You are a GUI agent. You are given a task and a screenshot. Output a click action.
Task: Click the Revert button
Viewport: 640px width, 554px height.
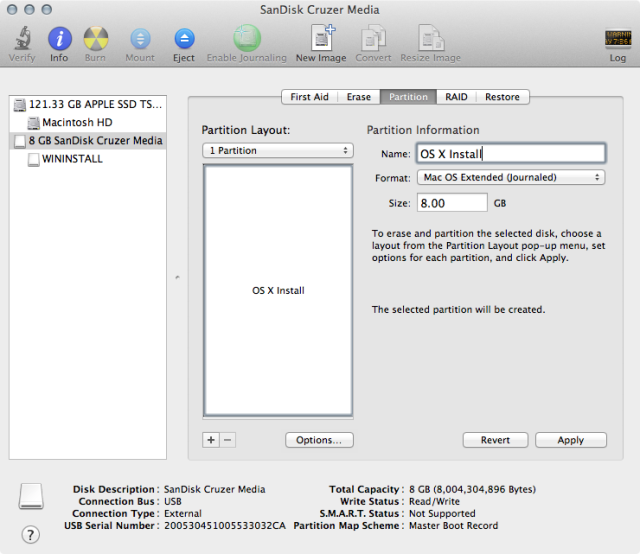point(496,440)
